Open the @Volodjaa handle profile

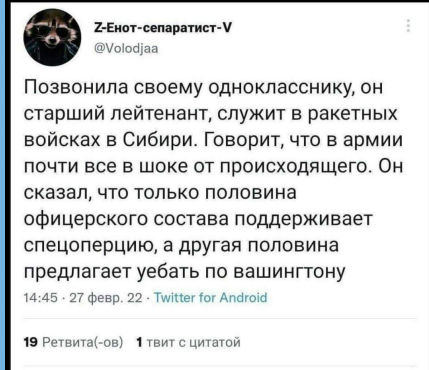coord(127,49)
